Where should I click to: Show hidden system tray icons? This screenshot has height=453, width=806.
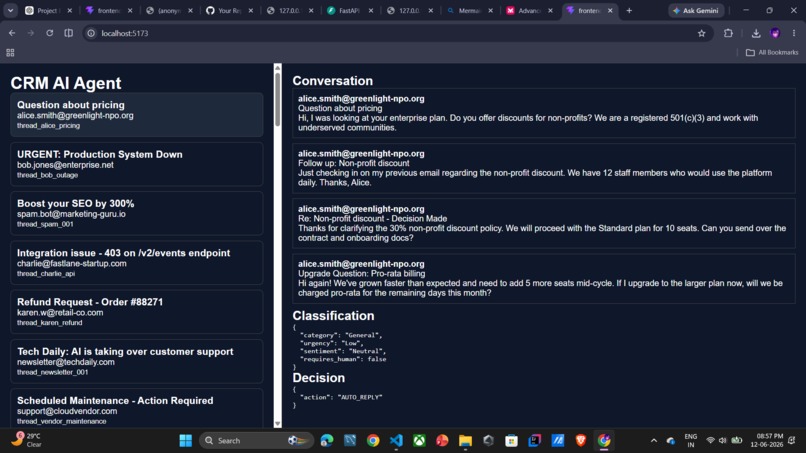(653, 440)
